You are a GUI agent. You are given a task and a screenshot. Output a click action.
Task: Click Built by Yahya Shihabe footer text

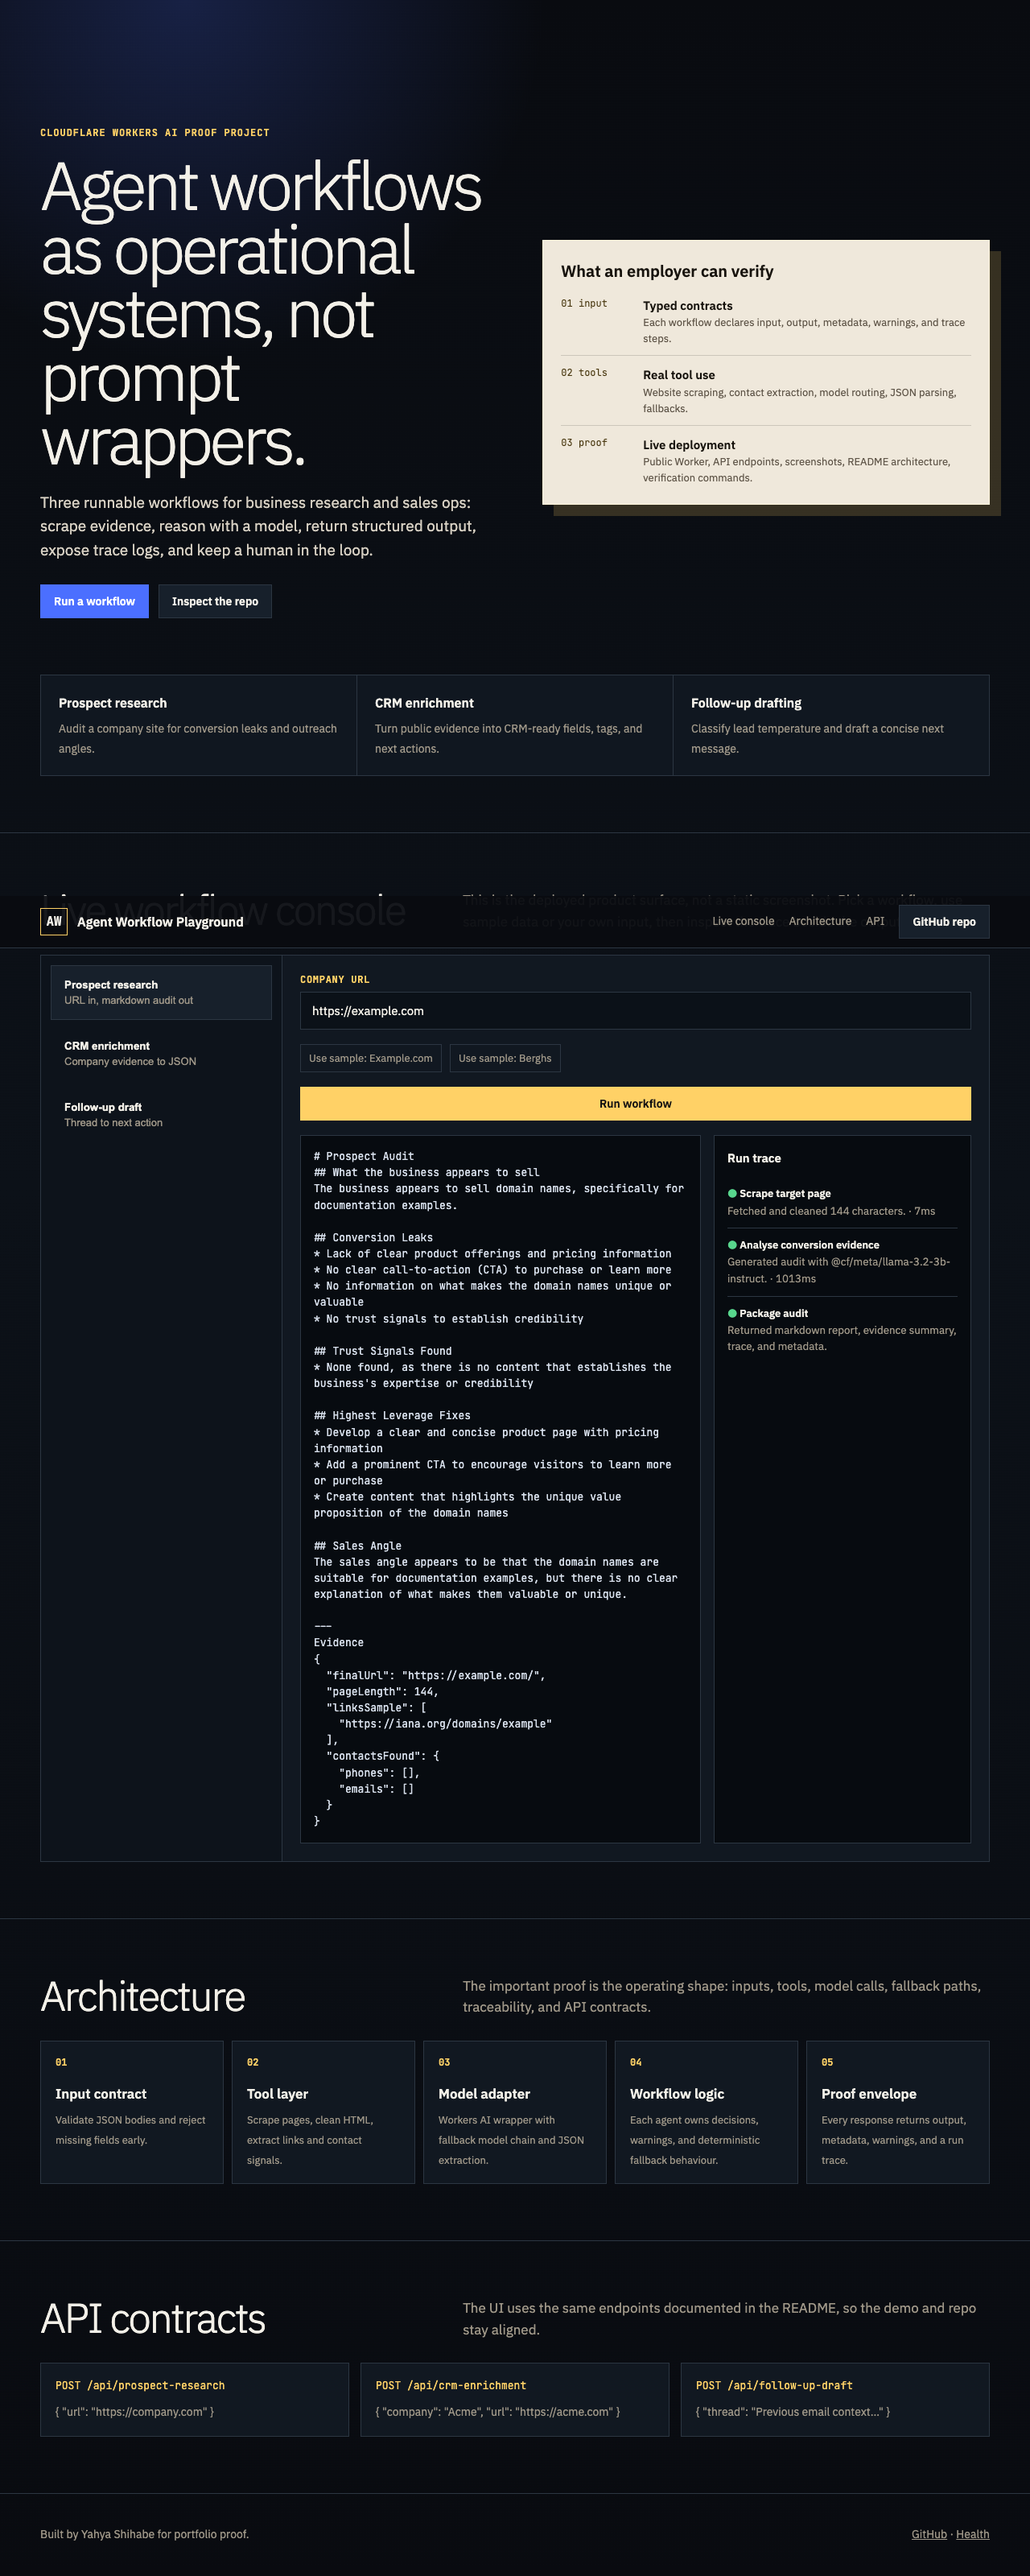144,2533
